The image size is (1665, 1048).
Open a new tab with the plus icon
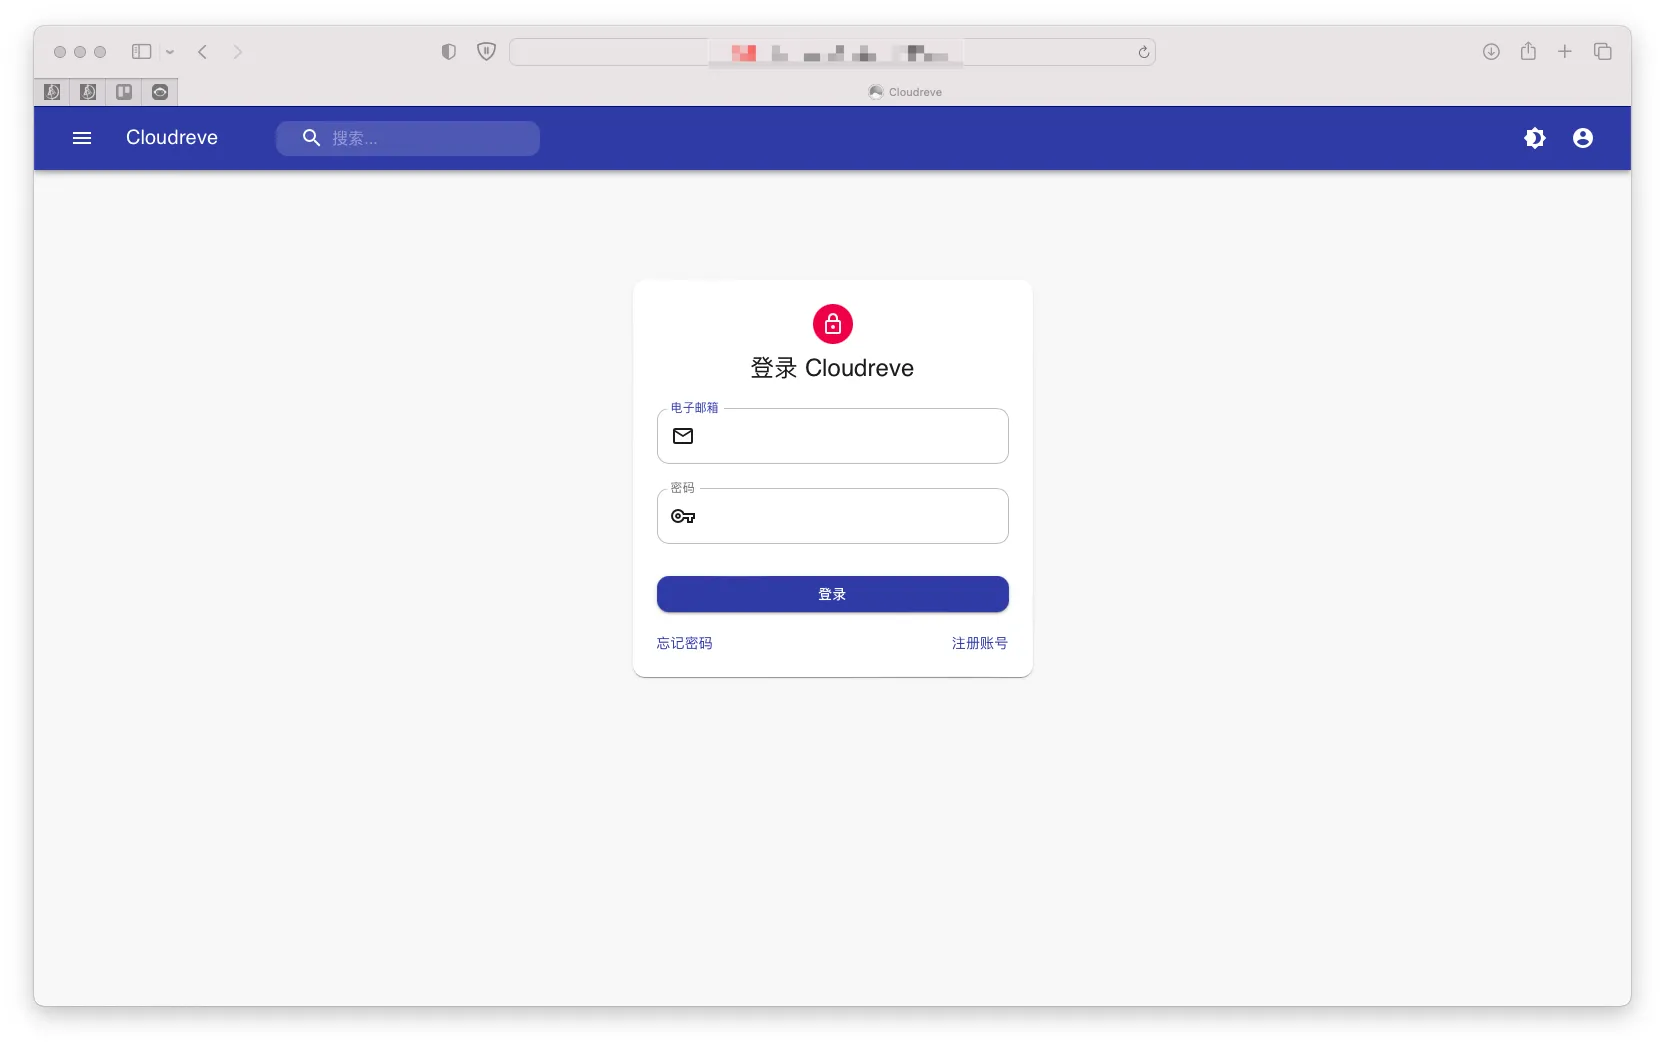[1565, 52]
